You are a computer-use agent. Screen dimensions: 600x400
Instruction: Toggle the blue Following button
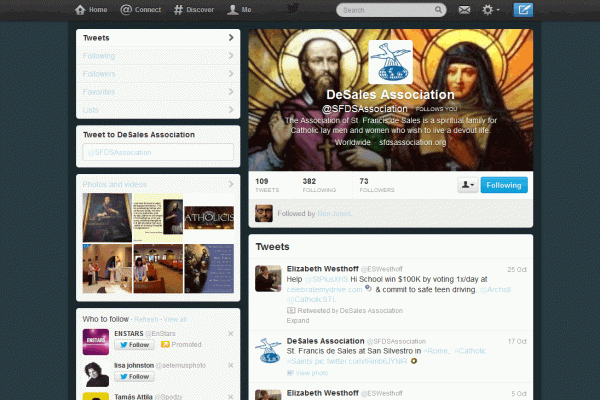pos(504,185)
